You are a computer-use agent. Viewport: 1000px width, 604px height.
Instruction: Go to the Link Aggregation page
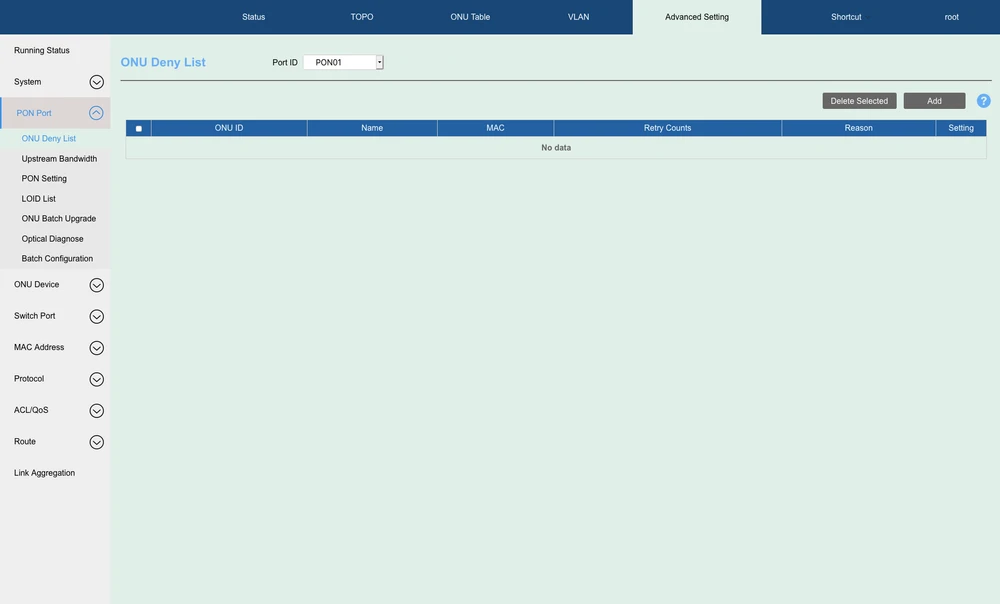(x=44, y=473)
